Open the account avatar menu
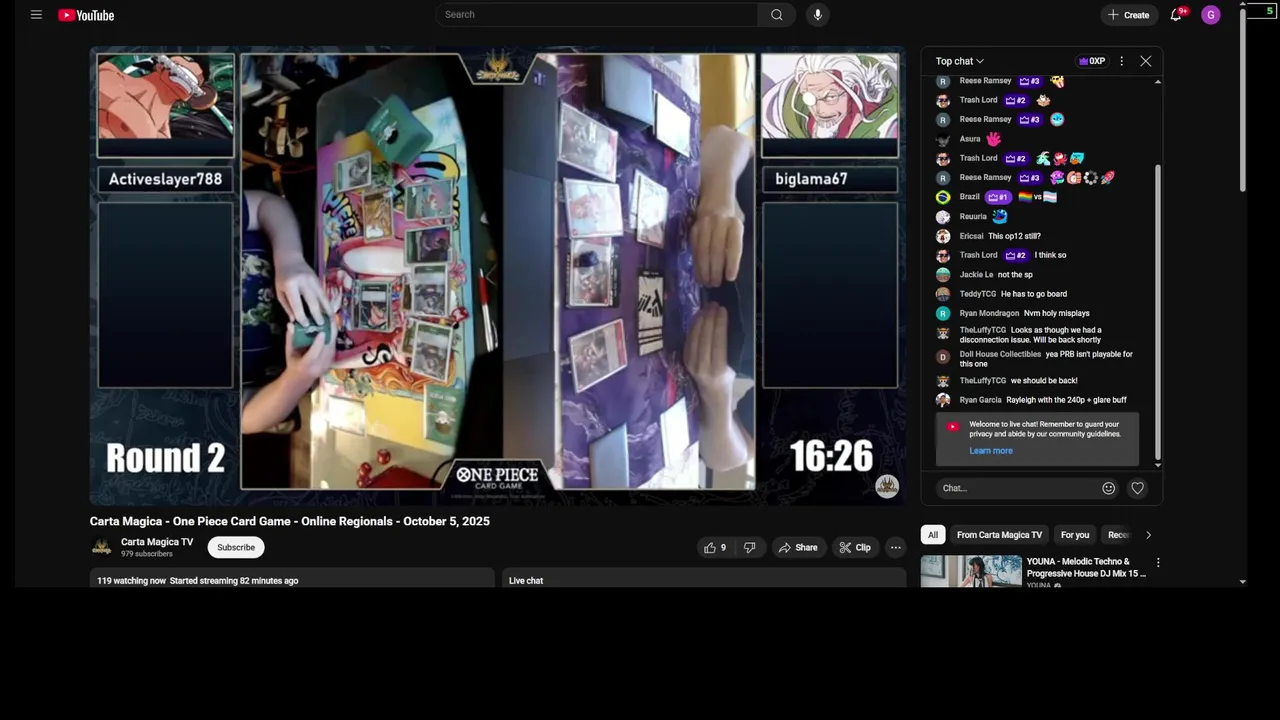The width and height of the screenshot is (1280, 720). [1211, 15]
